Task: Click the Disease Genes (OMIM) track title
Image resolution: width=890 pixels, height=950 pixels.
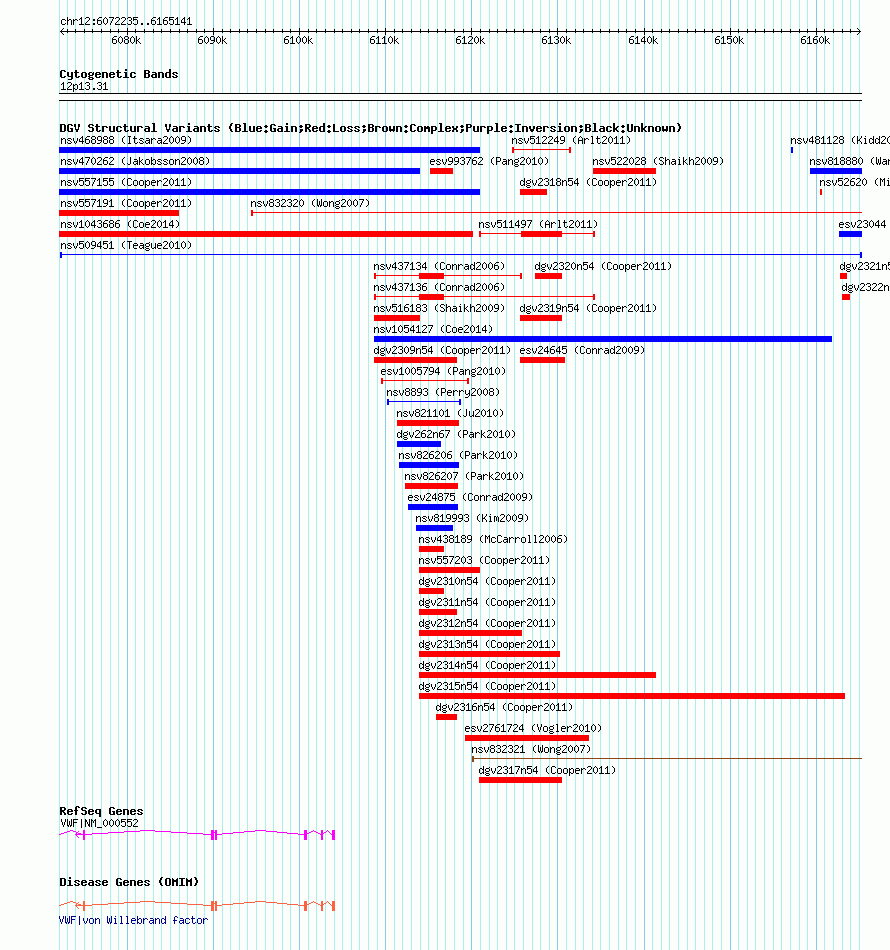Action: (129, 882)
